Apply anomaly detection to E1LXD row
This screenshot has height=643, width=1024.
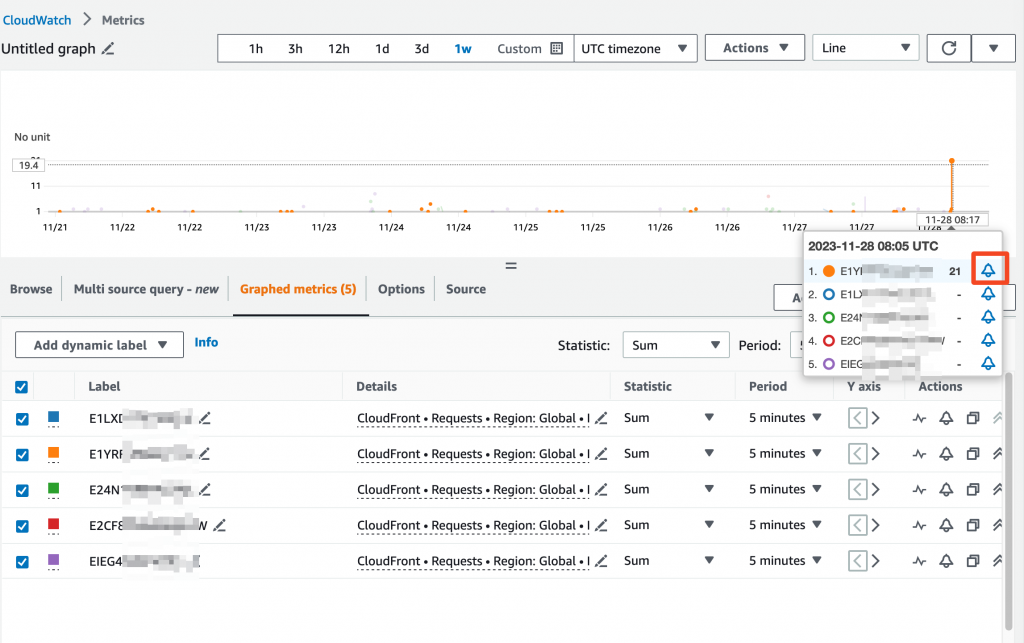(x=920, y=418)
